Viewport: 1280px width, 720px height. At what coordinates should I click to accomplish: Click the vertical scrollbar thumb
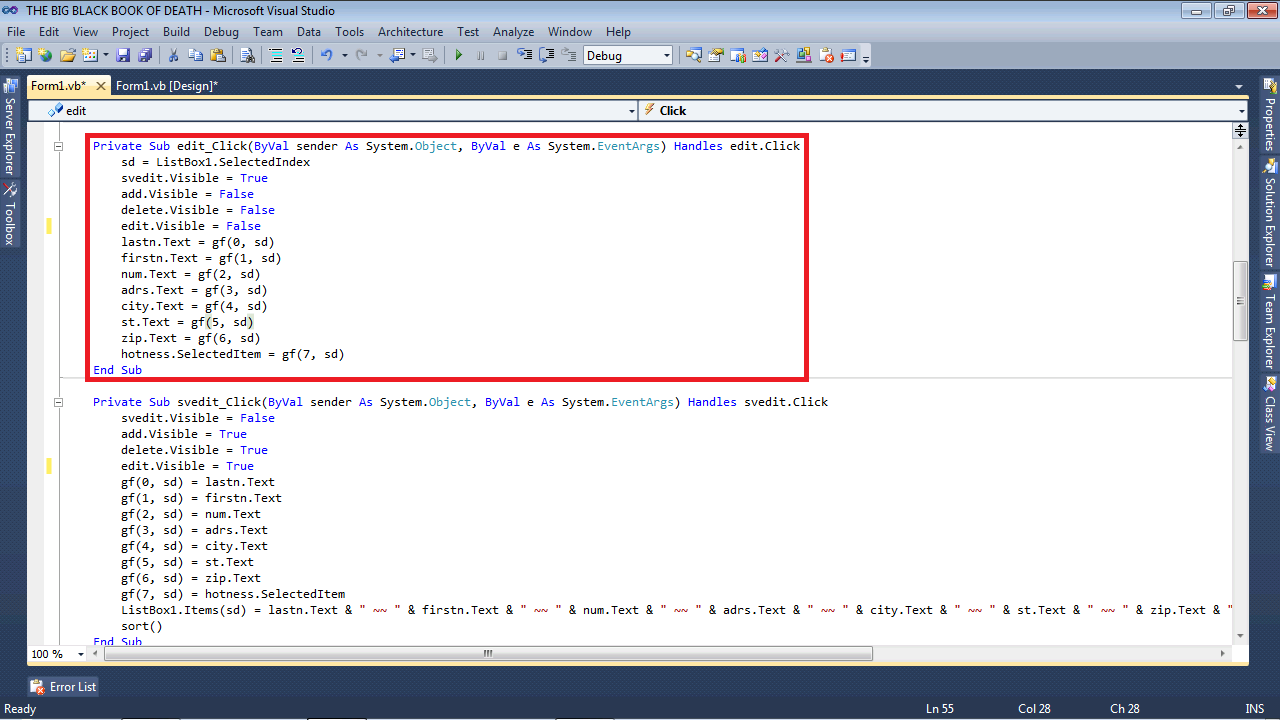1240,300
